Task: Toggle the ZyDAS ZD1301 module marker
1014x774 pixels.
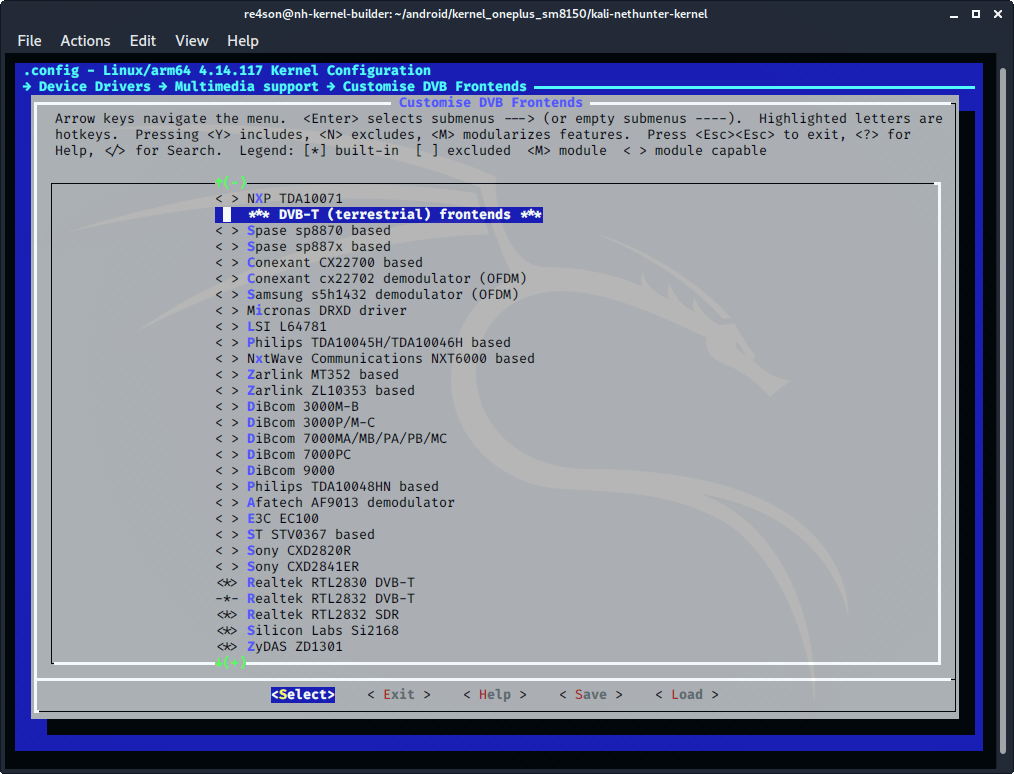Action: point(227,646)
